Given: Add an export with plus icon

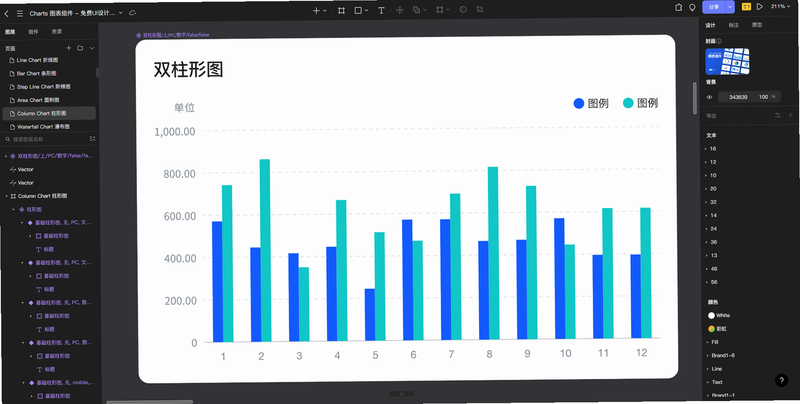Looking at the screenshot, I should 791,115.
